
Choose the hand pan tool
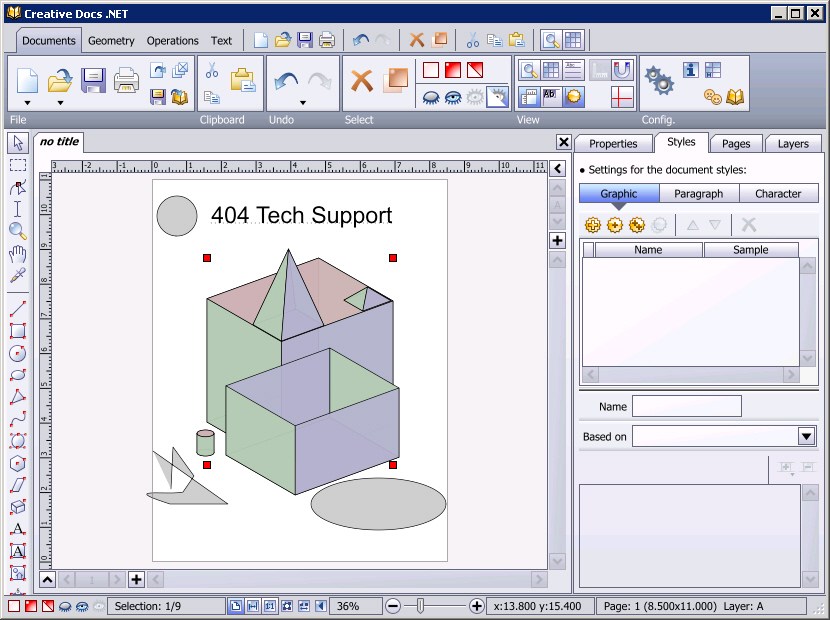point(17,254)
